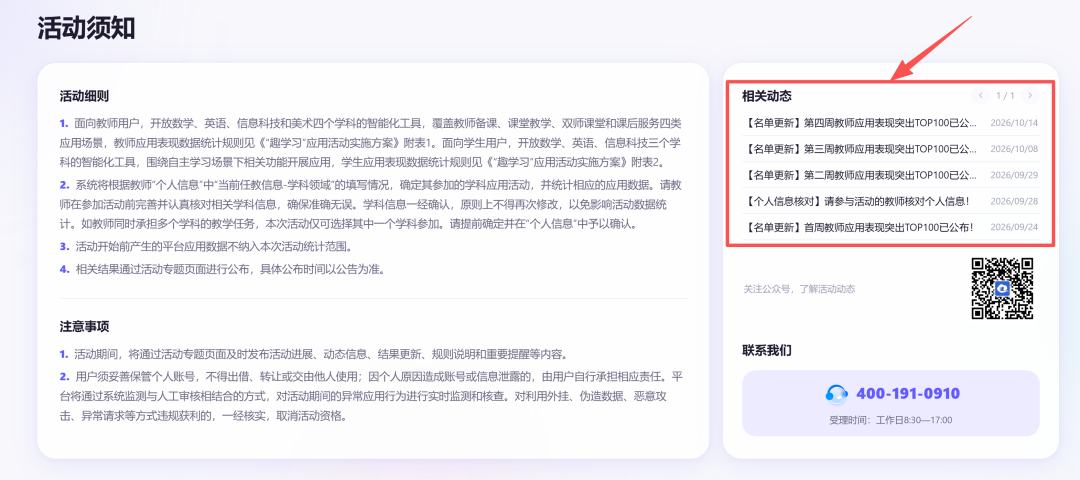Click the 注意事项 section heading
Screen dimensions: 1080x480
[84, 326]
